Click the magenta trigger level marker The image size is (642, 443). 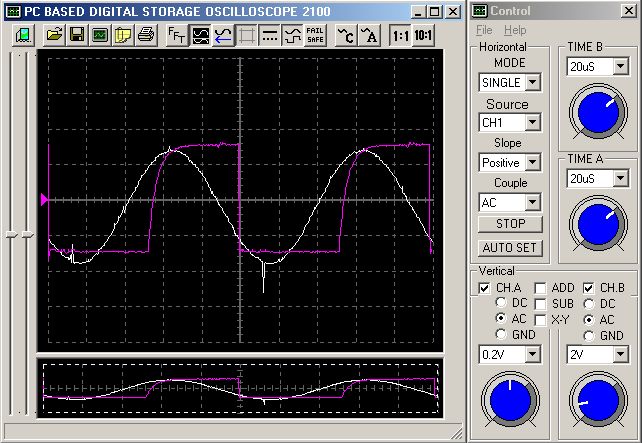pos(44,200)
